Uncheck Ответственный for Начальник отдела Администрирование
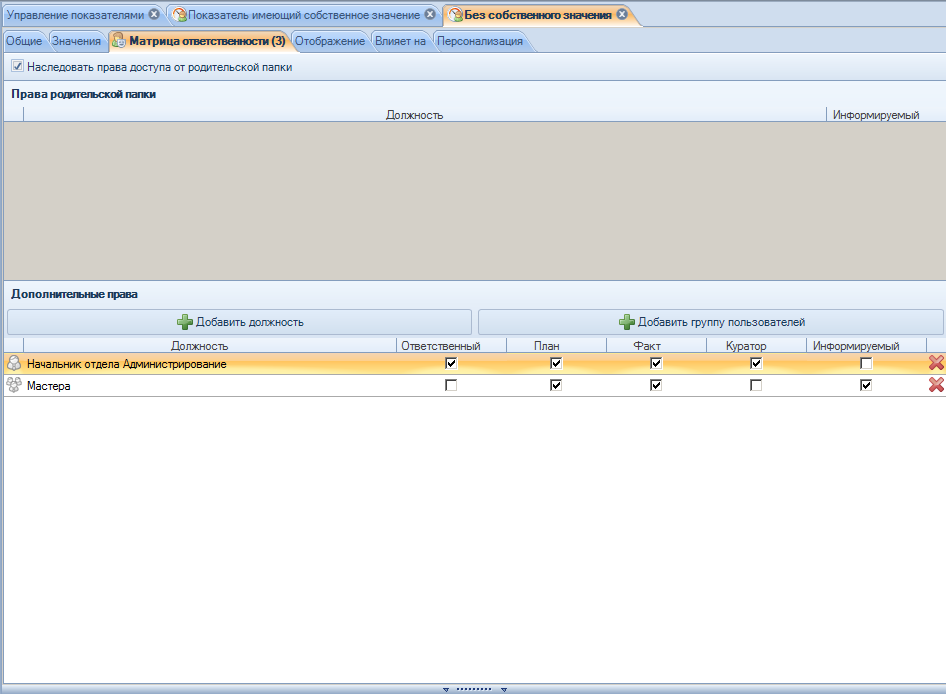This screenshot has height=694, width=946. point(451,364)
